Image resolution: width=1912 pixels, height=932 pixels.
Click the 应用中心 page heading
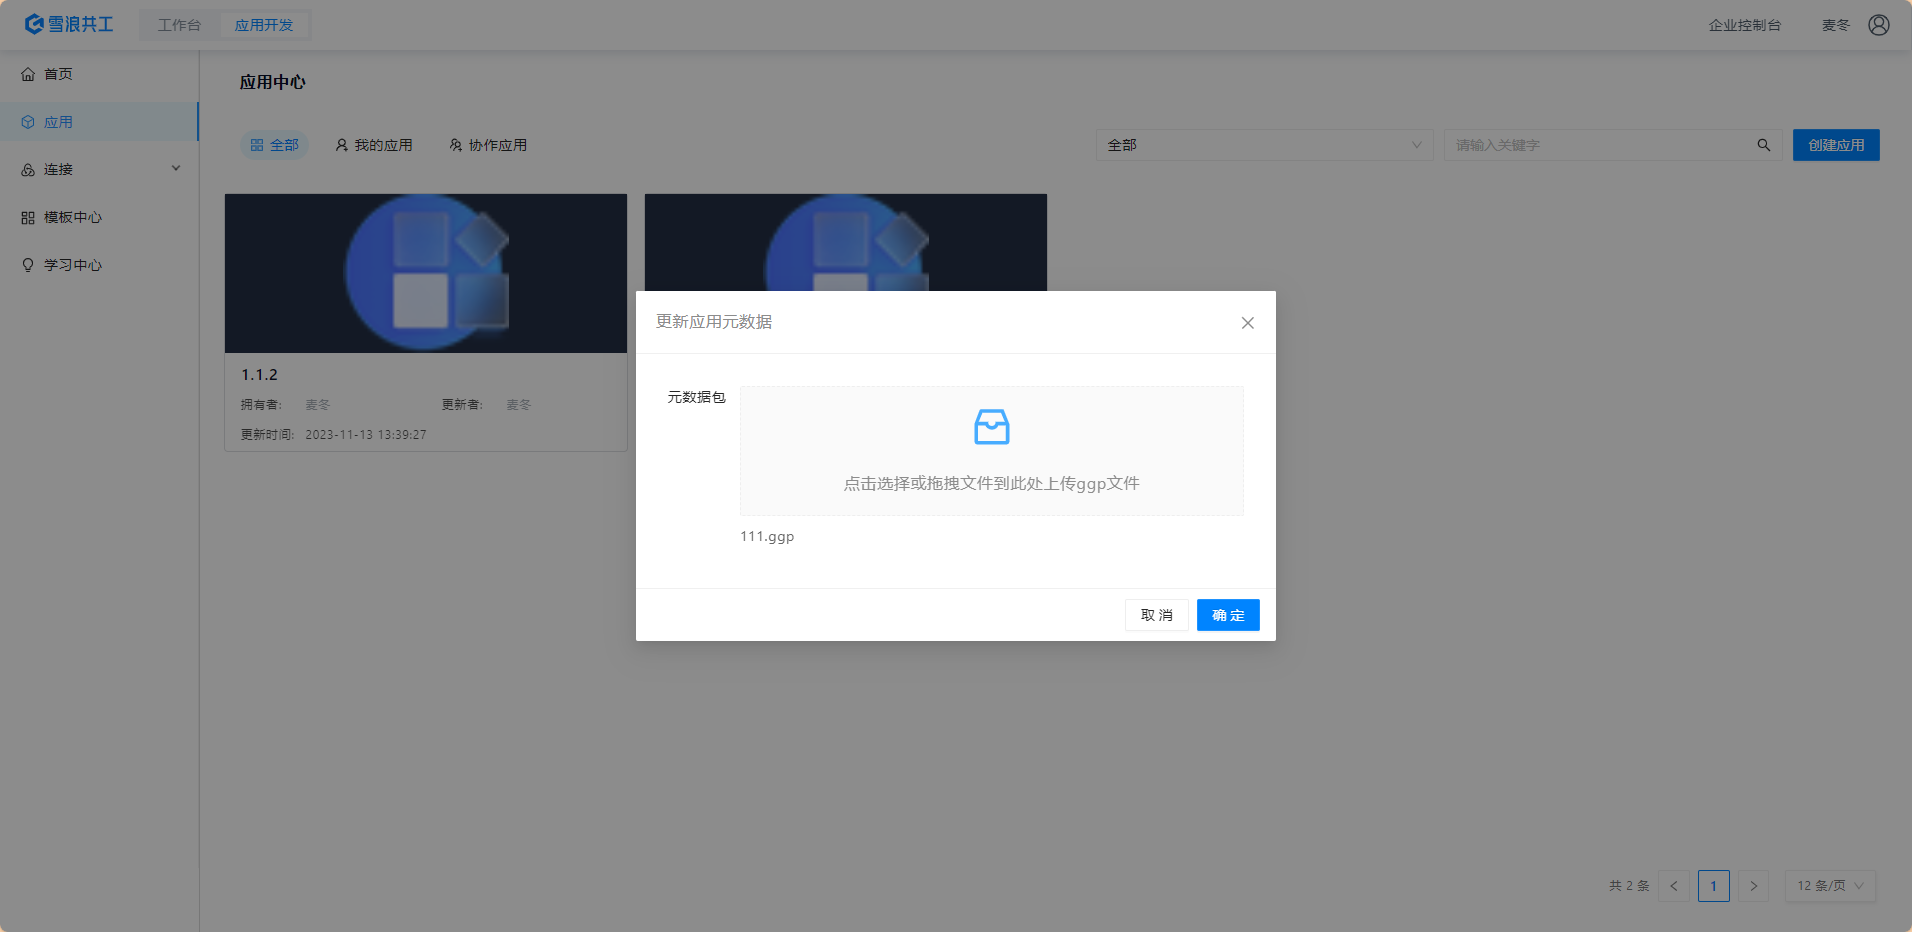pyautogui.click(x=273, y=82)
